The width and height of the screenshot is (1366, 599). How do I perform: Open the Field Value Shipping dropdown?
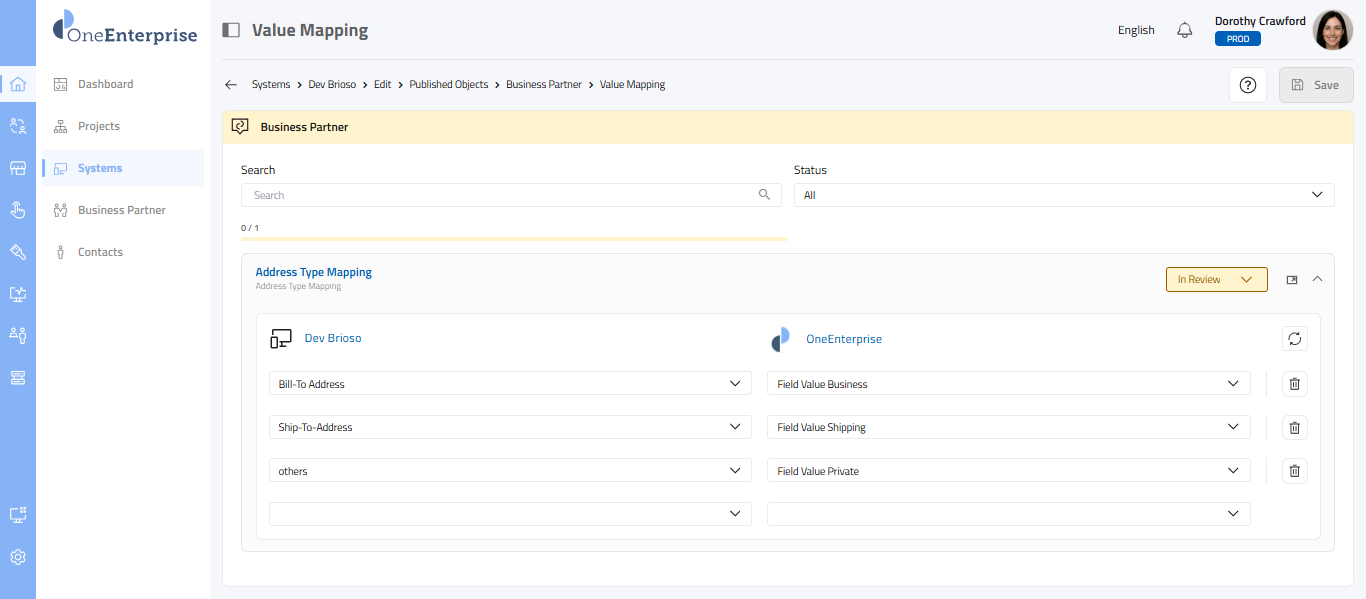coord(1008,427)
